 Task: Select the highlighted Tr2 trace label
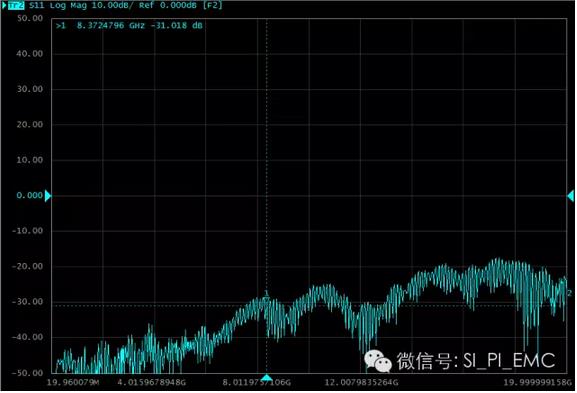click(x=15, y=6)
